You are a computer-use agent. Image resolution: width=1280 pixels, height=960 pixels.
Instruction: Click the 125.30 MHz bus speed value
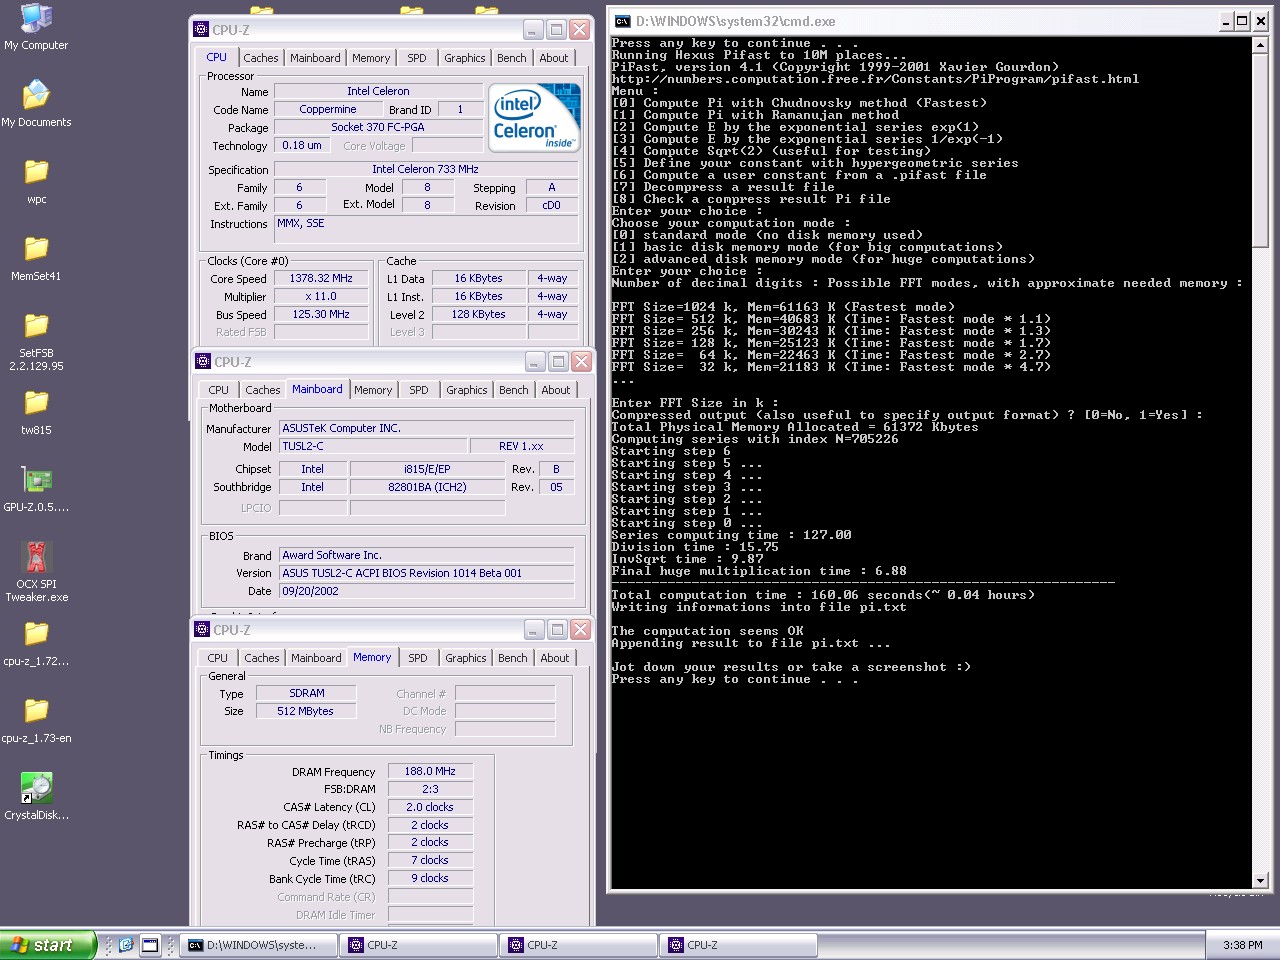[x=321, y=314]
